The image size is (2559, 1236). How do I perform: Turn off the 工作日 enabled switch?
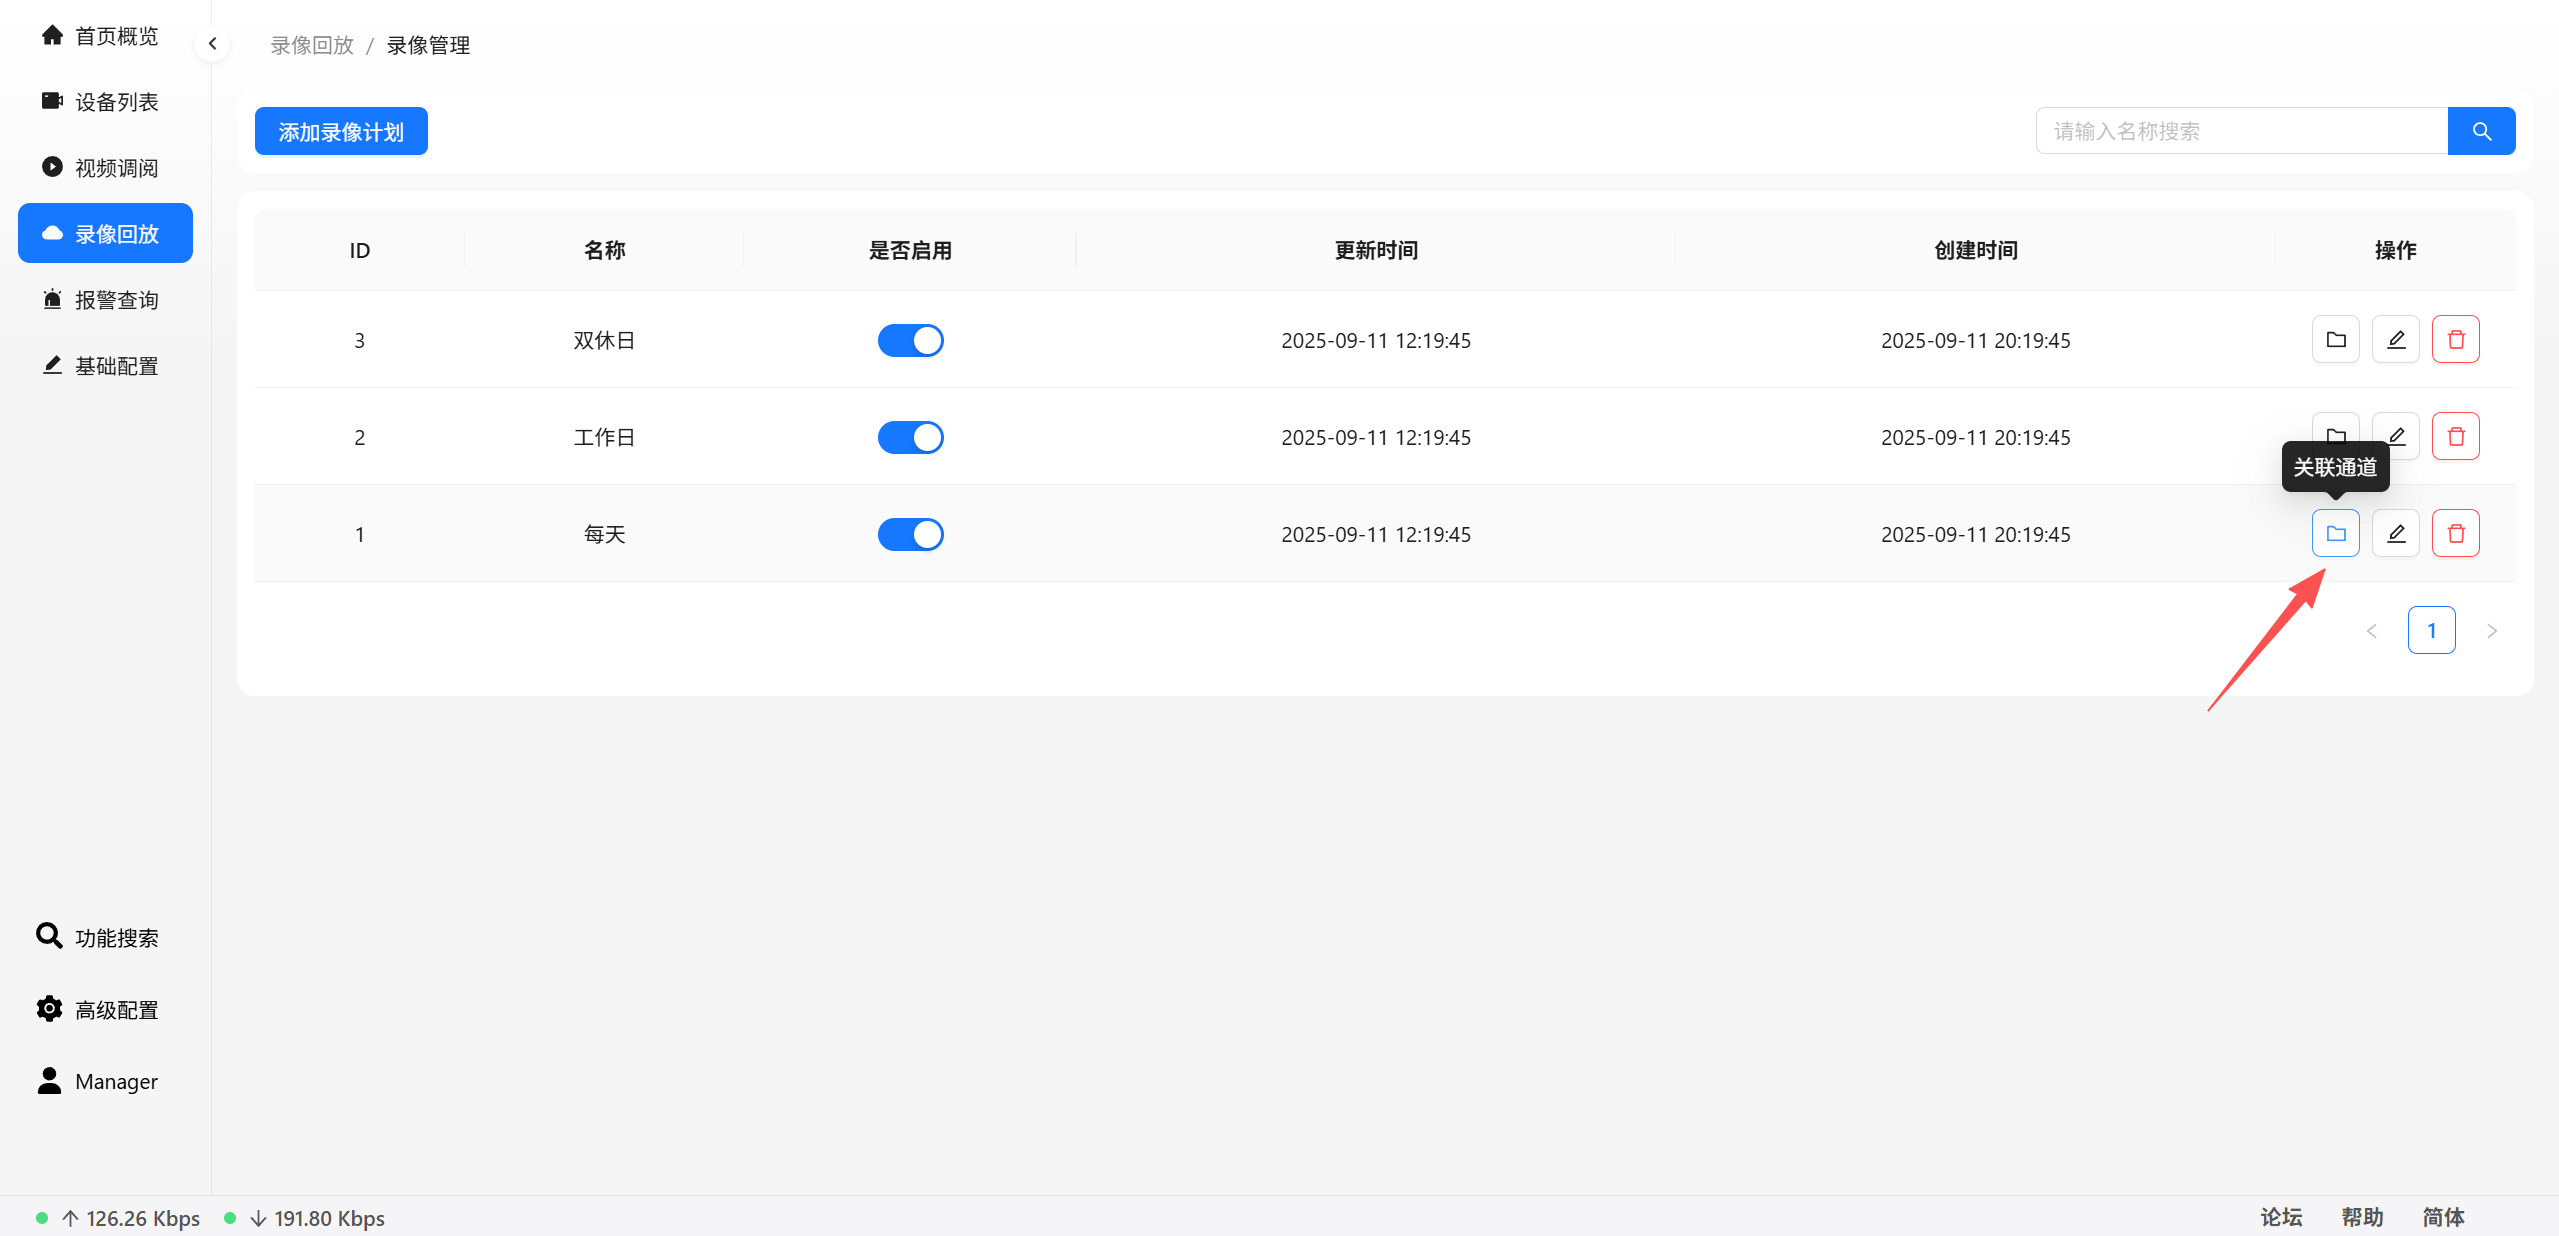910,437
